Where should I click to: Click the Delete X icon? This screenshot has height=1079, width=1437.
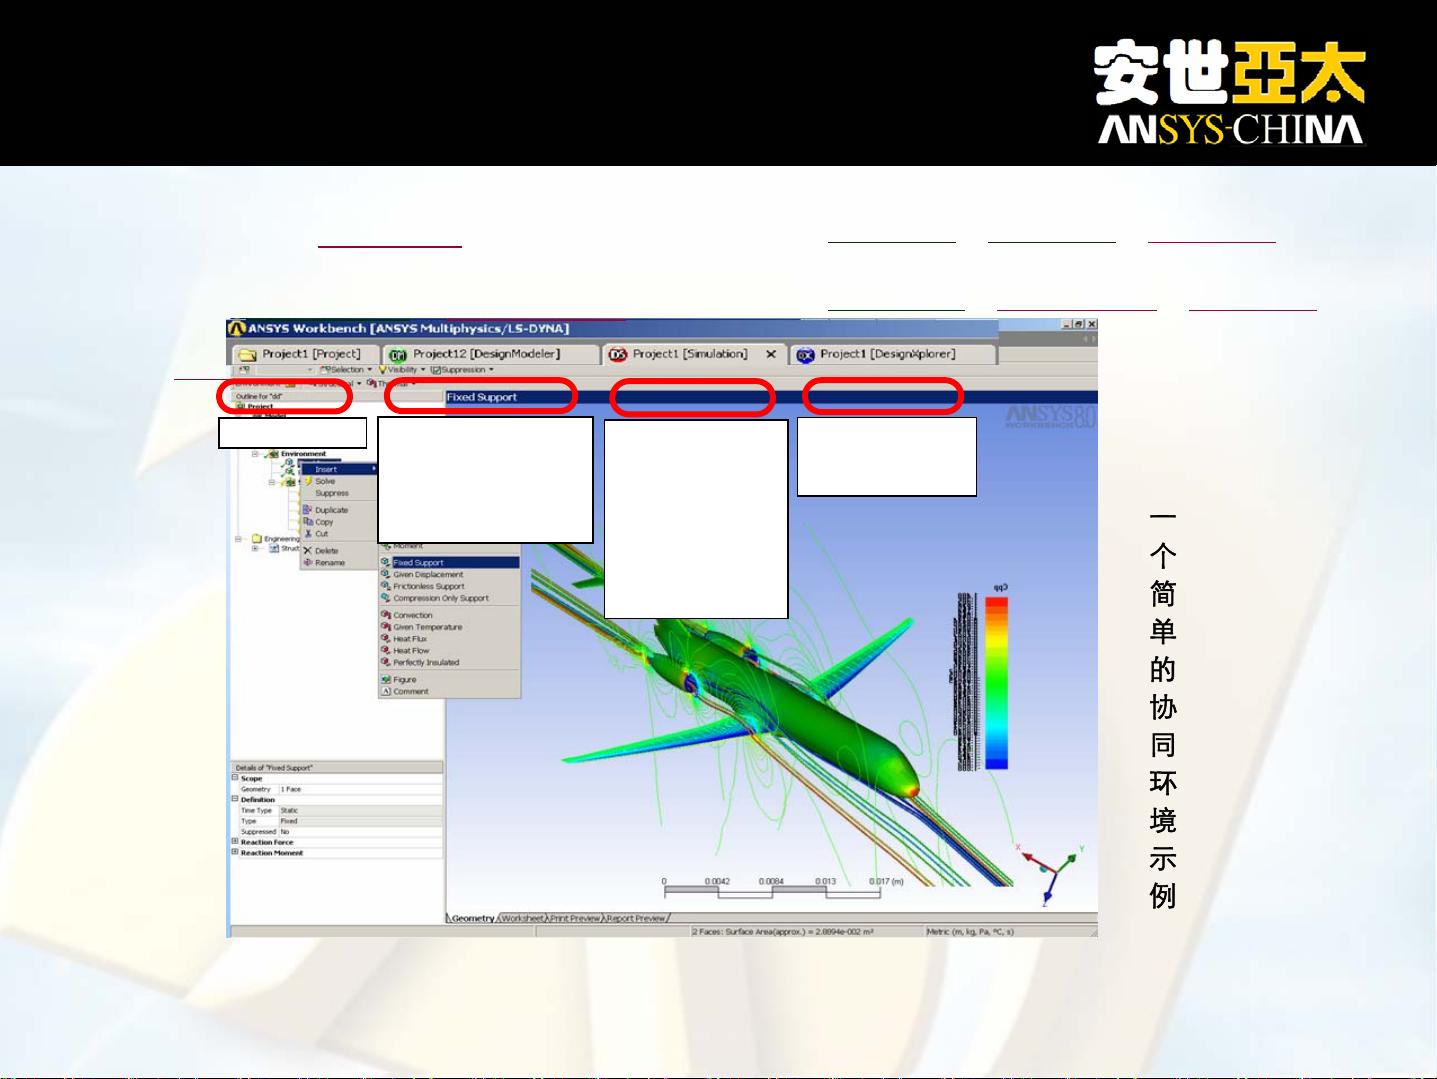coord(308,551)
